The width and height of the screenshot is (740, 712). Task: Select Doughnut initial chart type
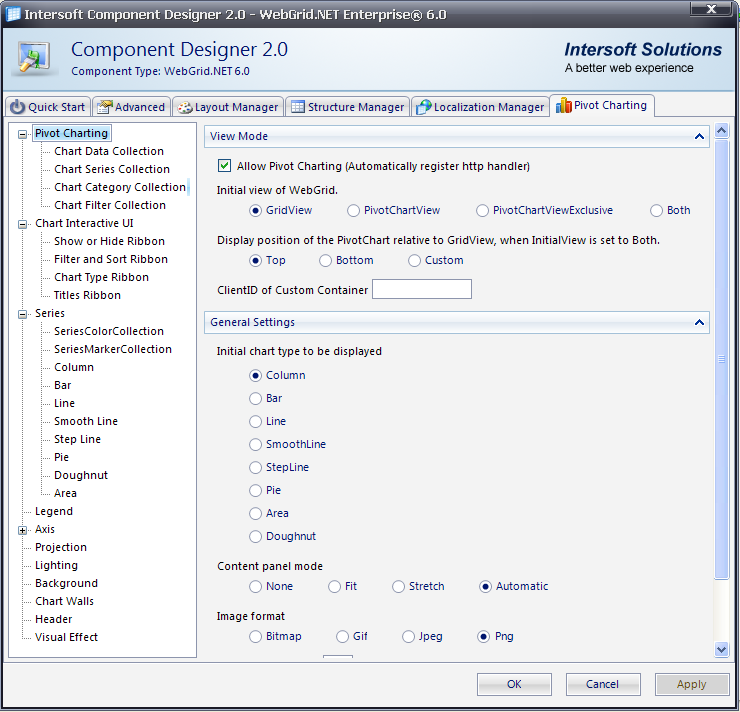tap(255, 536)
